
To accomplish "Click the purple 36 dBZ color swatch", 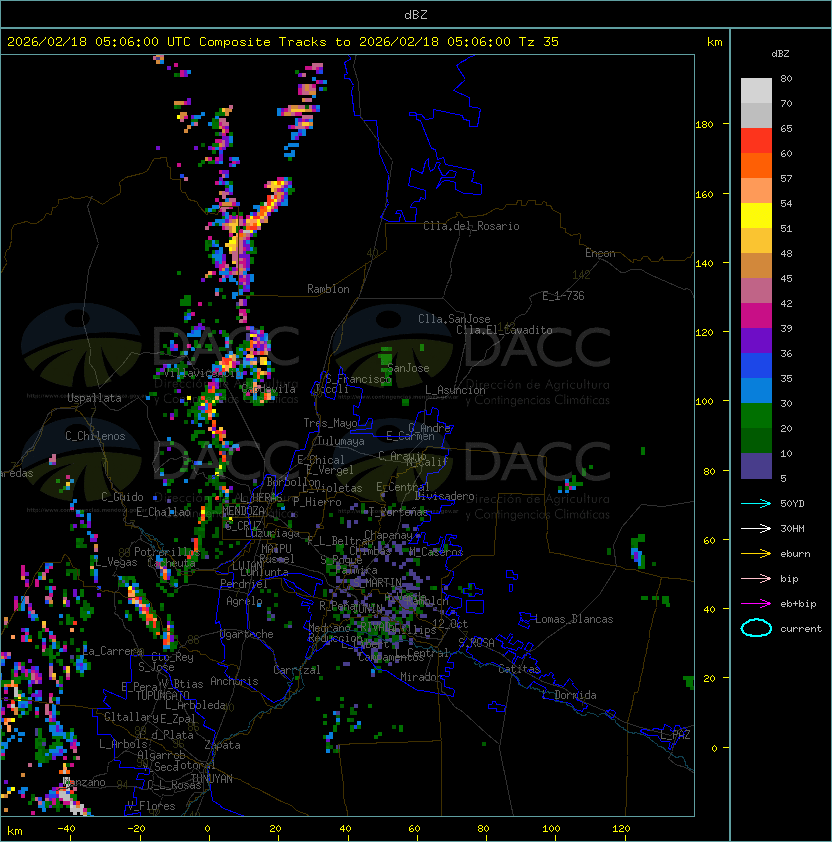I will click(x=756, y=341).
